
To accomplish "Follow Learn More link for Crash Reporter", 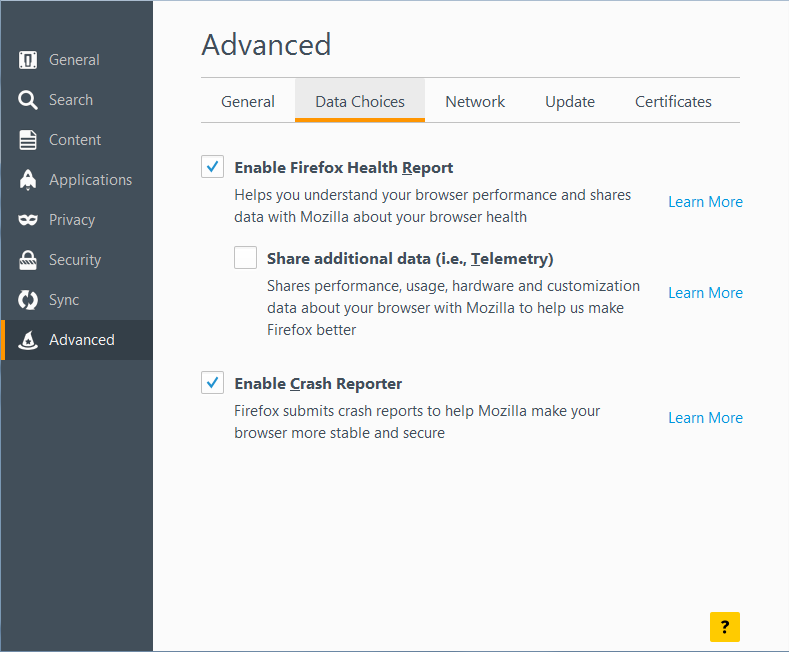I will tap(705, 418).
